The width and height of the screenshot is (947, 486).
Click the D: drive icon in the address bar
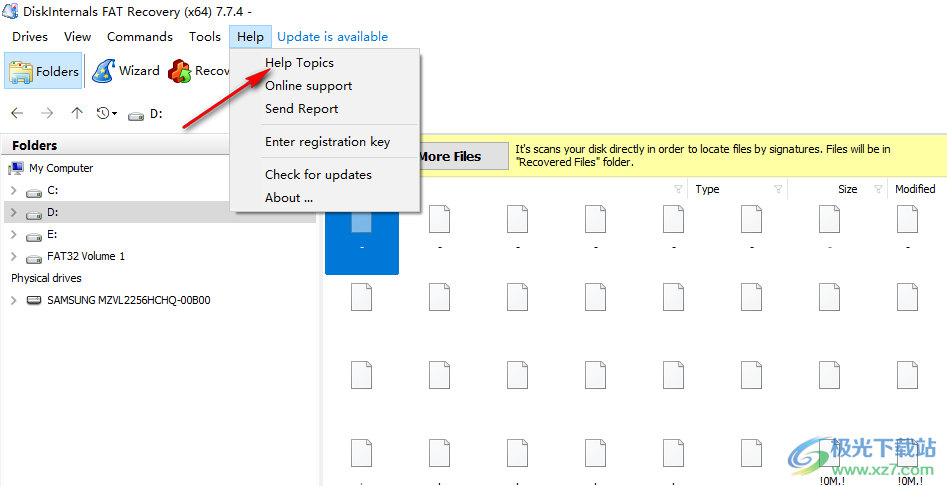(136, 115)
